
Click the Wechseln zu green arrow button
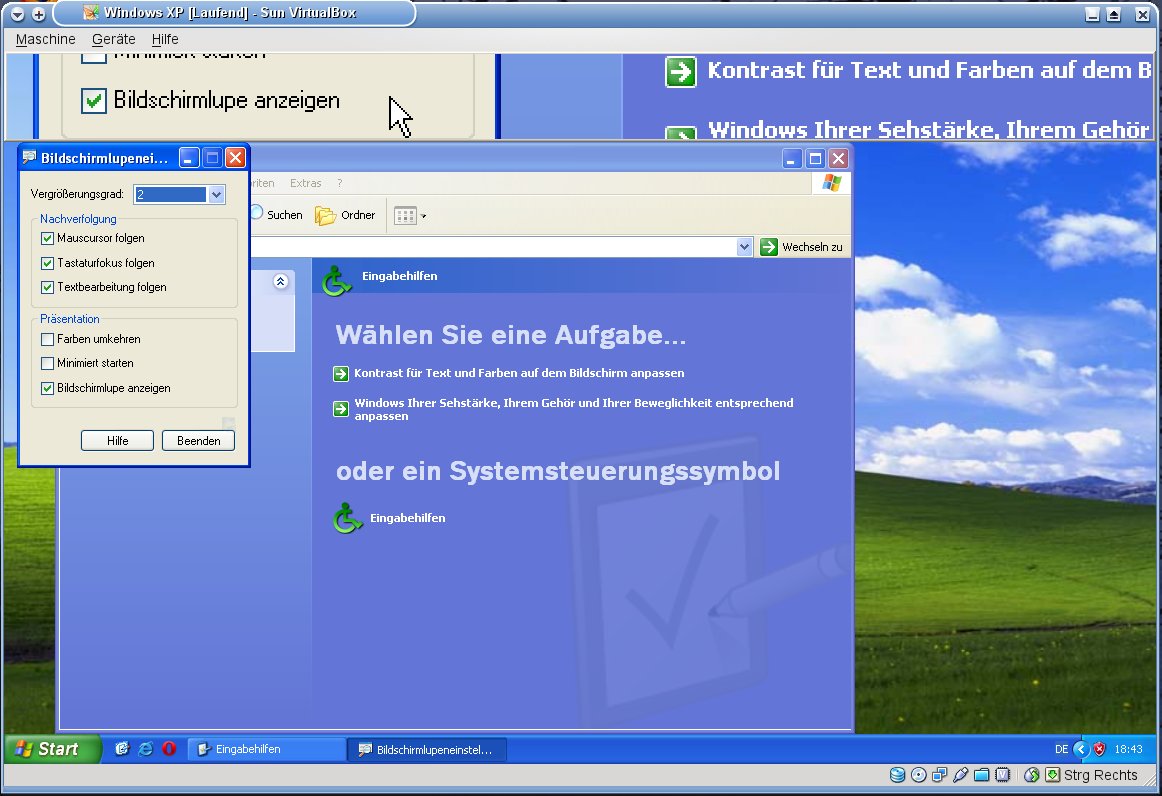tap(769, 247)
